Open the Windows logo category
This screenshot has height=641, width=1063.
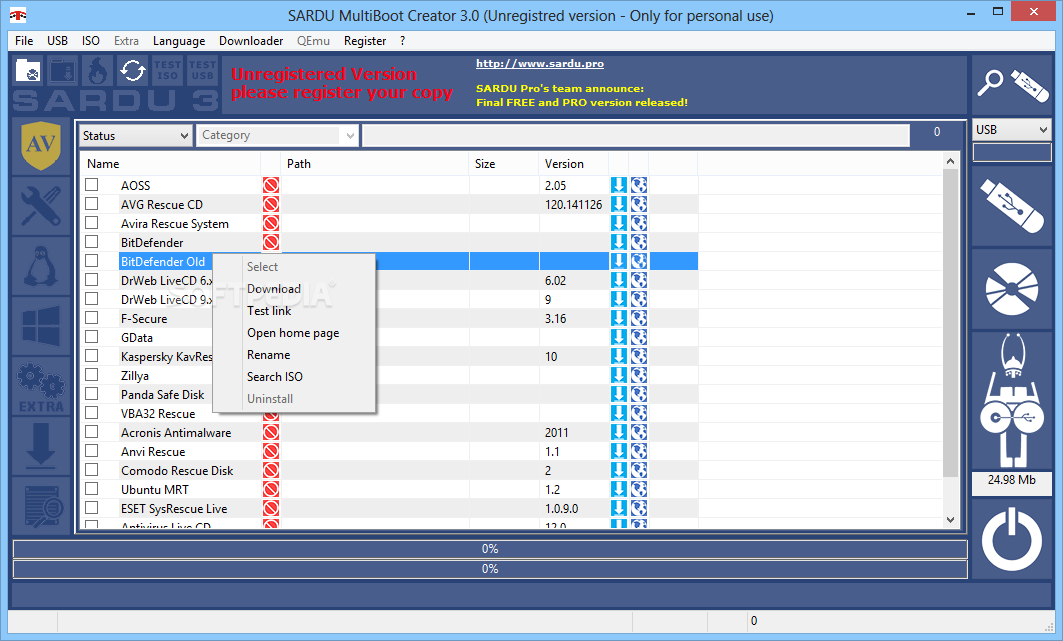[41, 325]
